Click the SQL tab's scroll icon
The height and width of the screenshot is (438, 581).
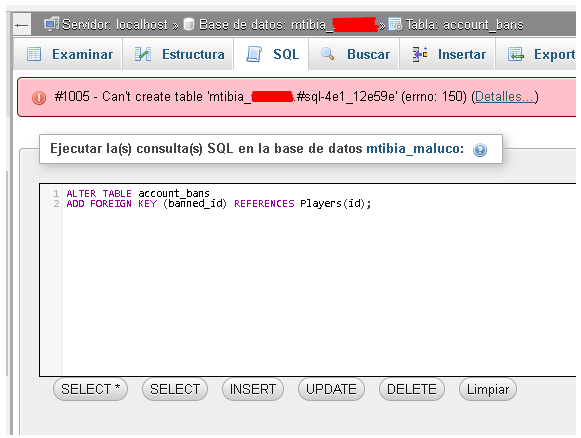click(254, 54)
